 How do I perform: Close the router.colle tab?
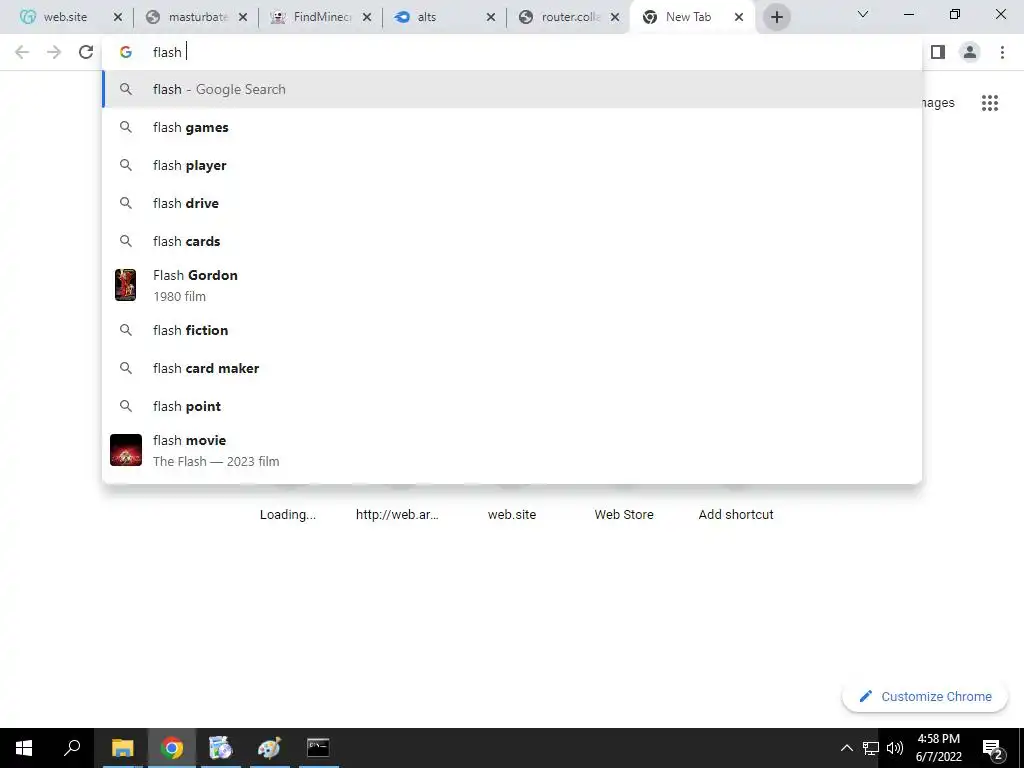tap(615, 17)
